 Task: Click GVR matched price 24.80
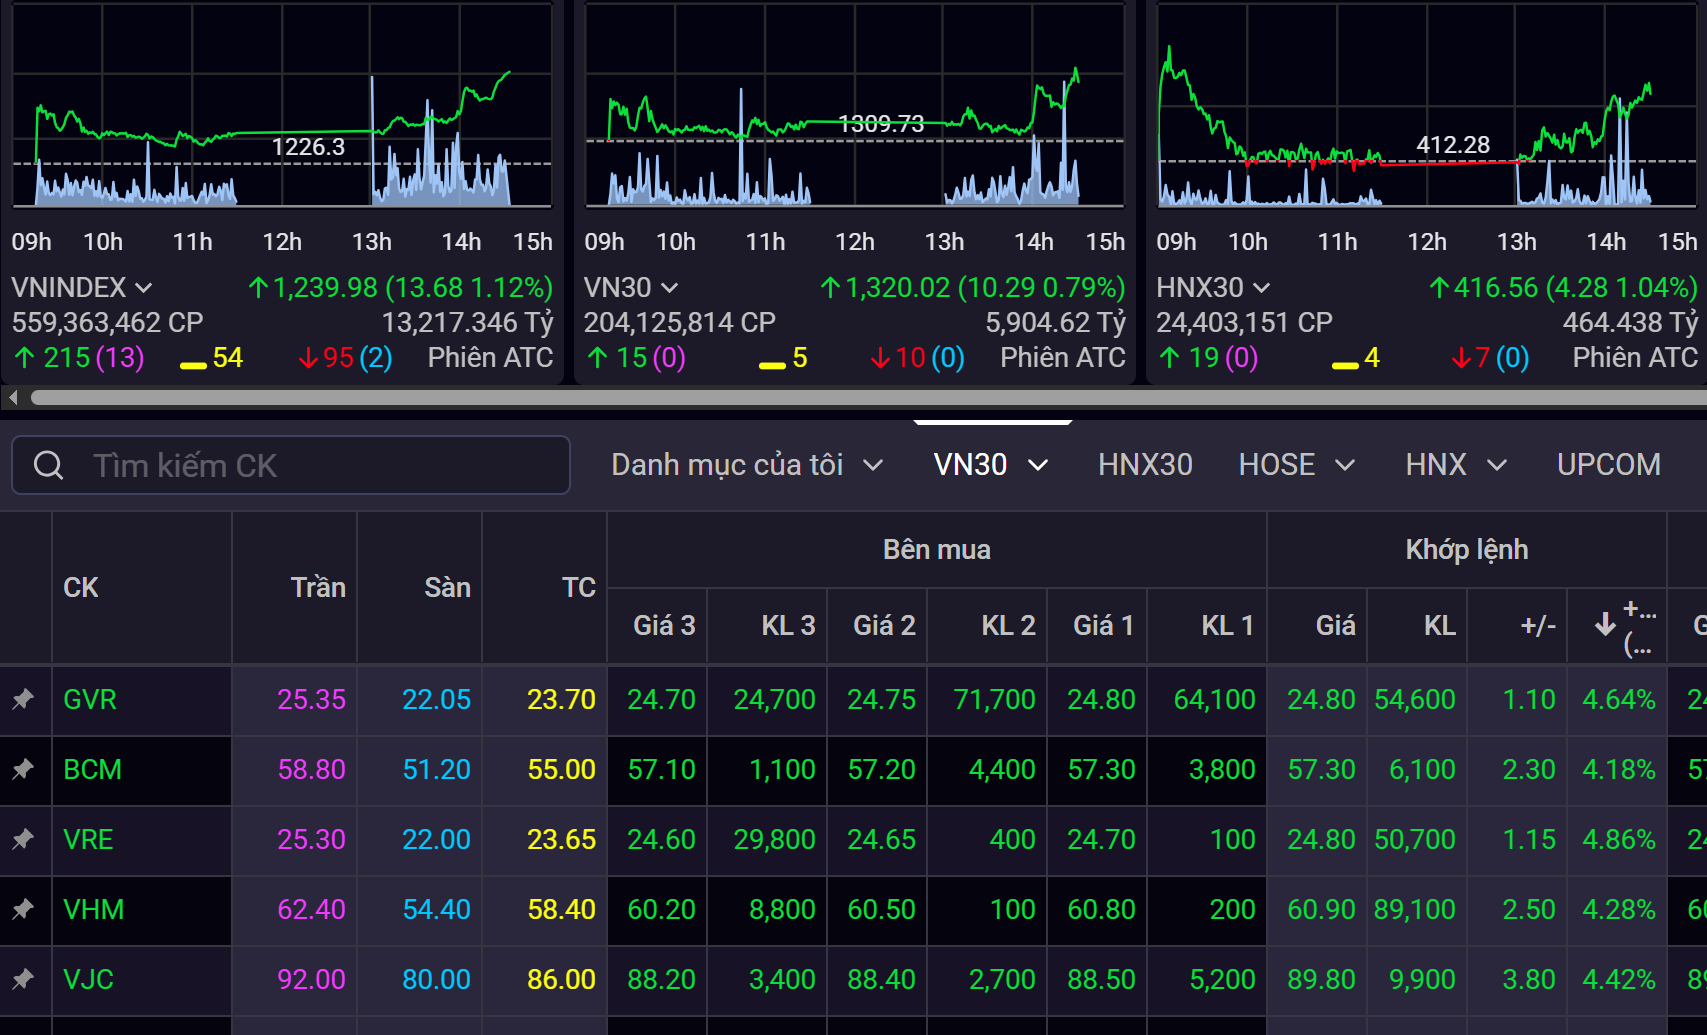(1321, 699)
